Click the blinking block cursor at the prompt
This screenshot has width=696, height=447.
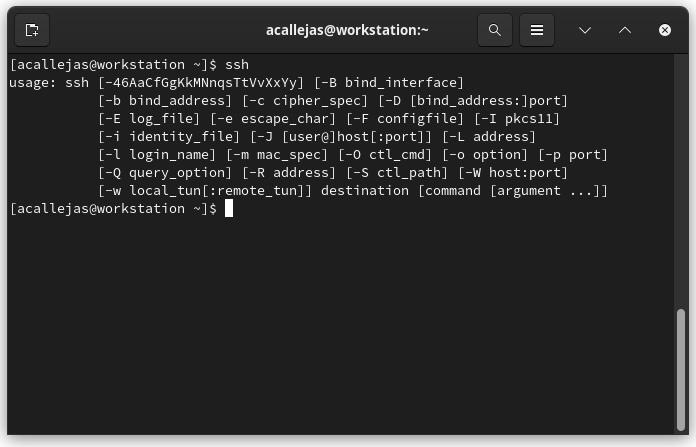[229, 209]
